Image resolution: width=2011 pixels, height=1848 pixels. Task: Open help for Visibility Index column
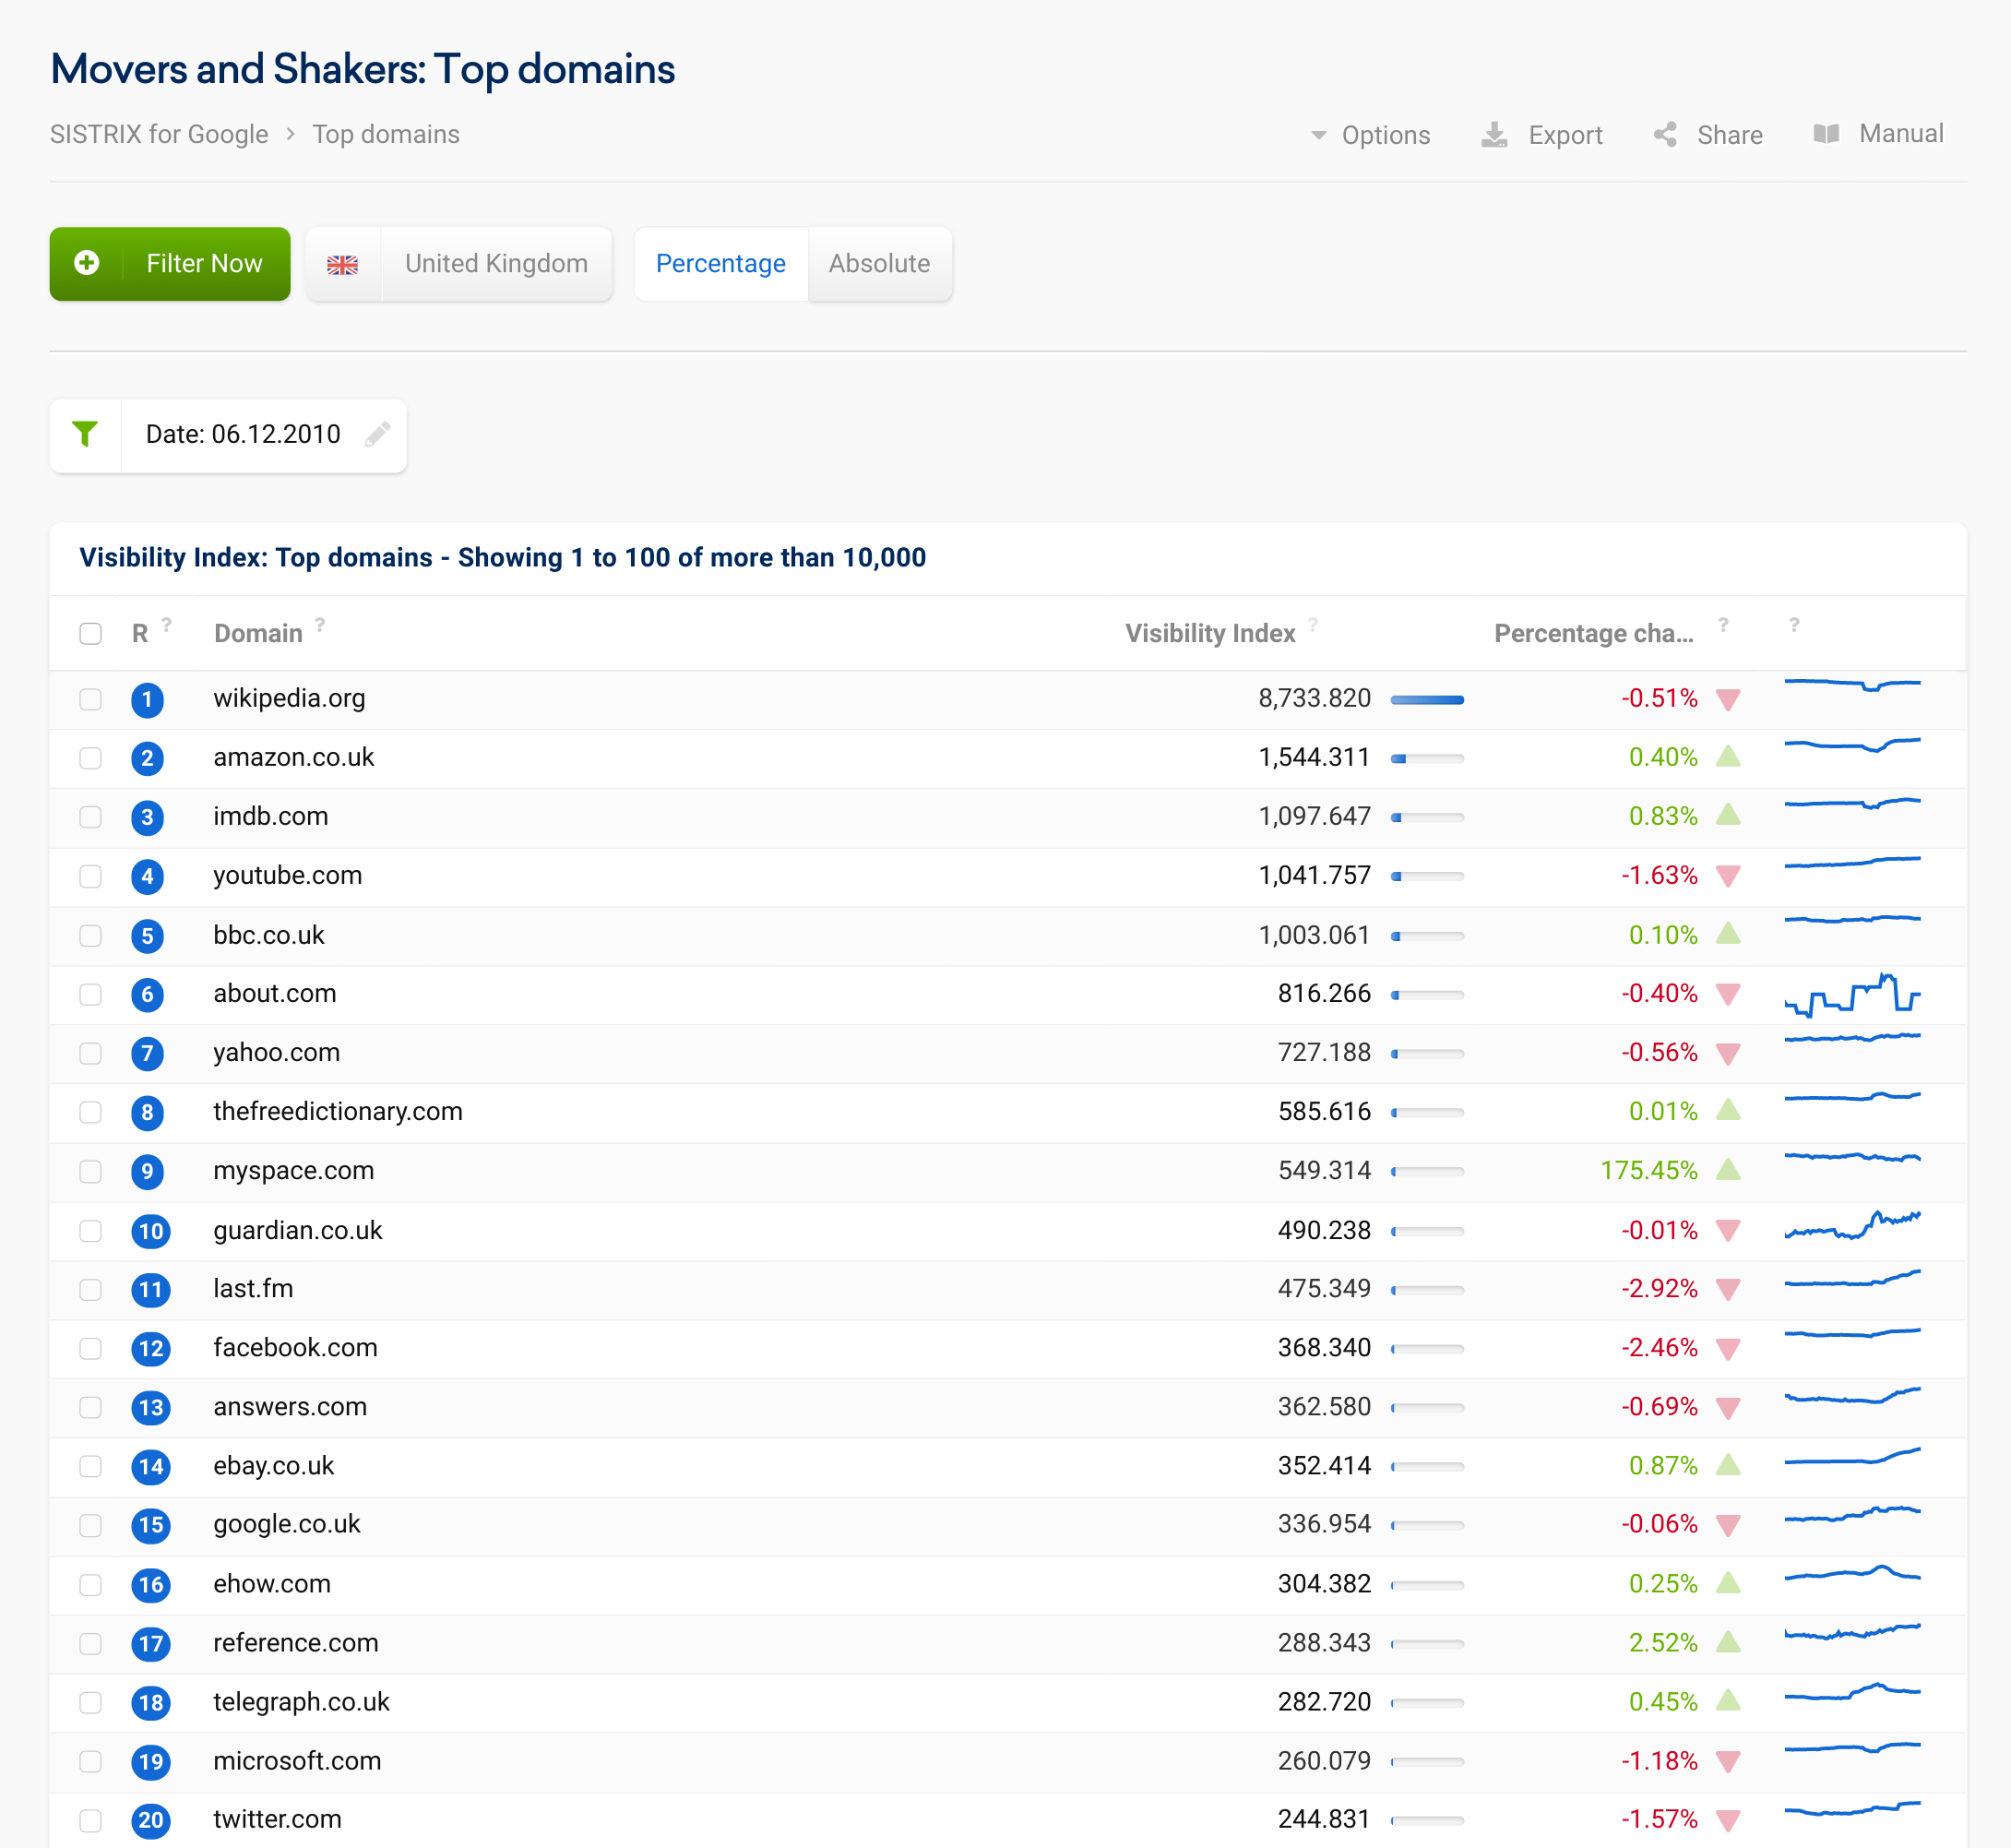pos(1313,624)
